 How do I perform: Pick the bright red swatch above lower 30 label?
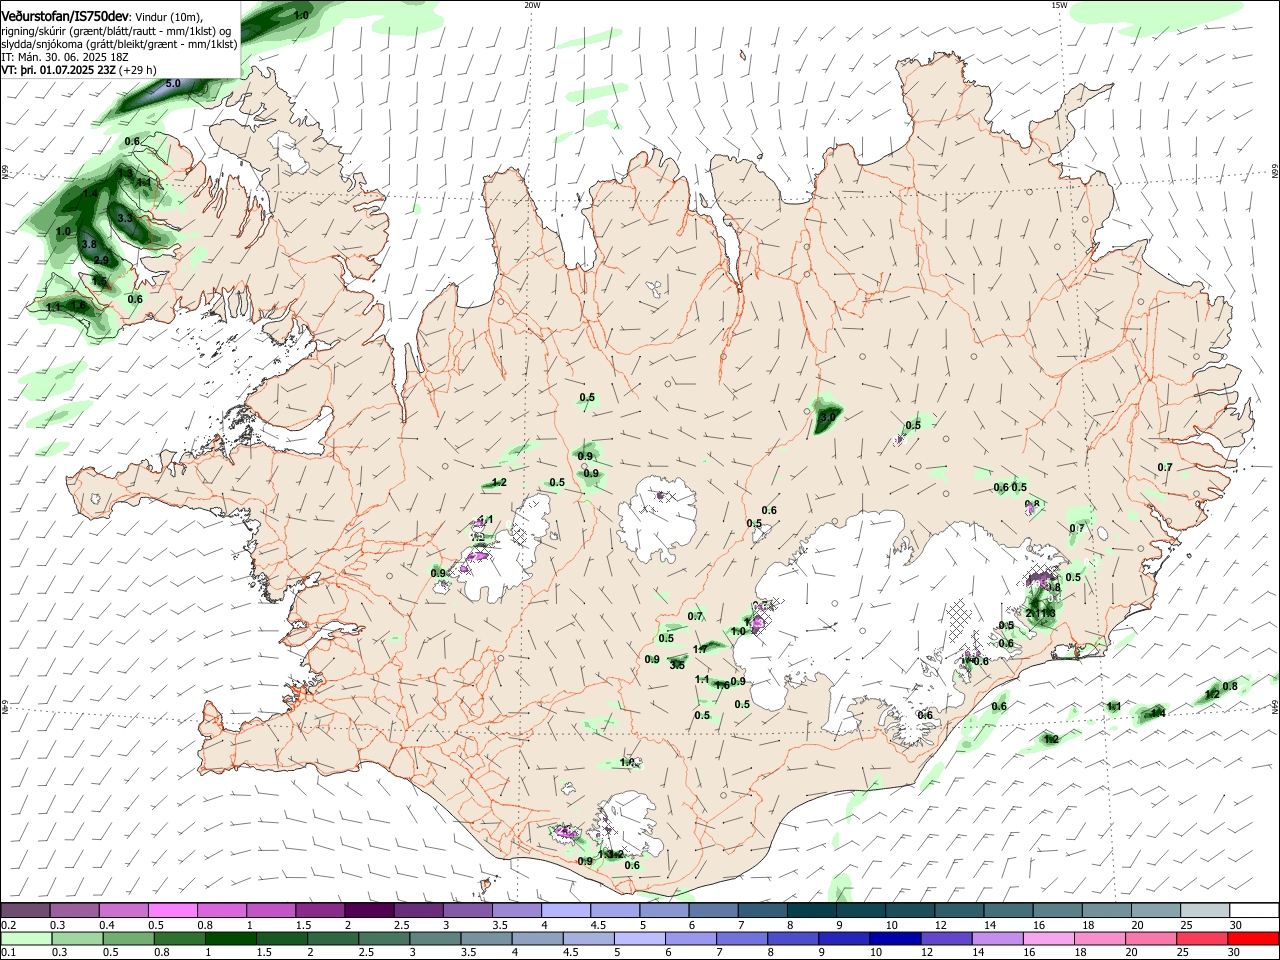click(1253, 938)
